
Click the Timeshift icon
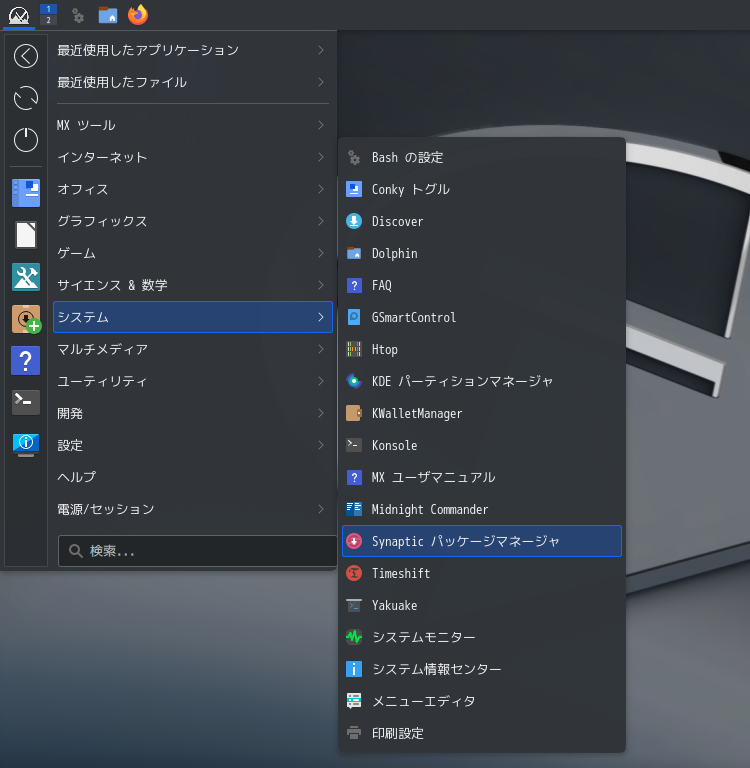tap(354, 573)
